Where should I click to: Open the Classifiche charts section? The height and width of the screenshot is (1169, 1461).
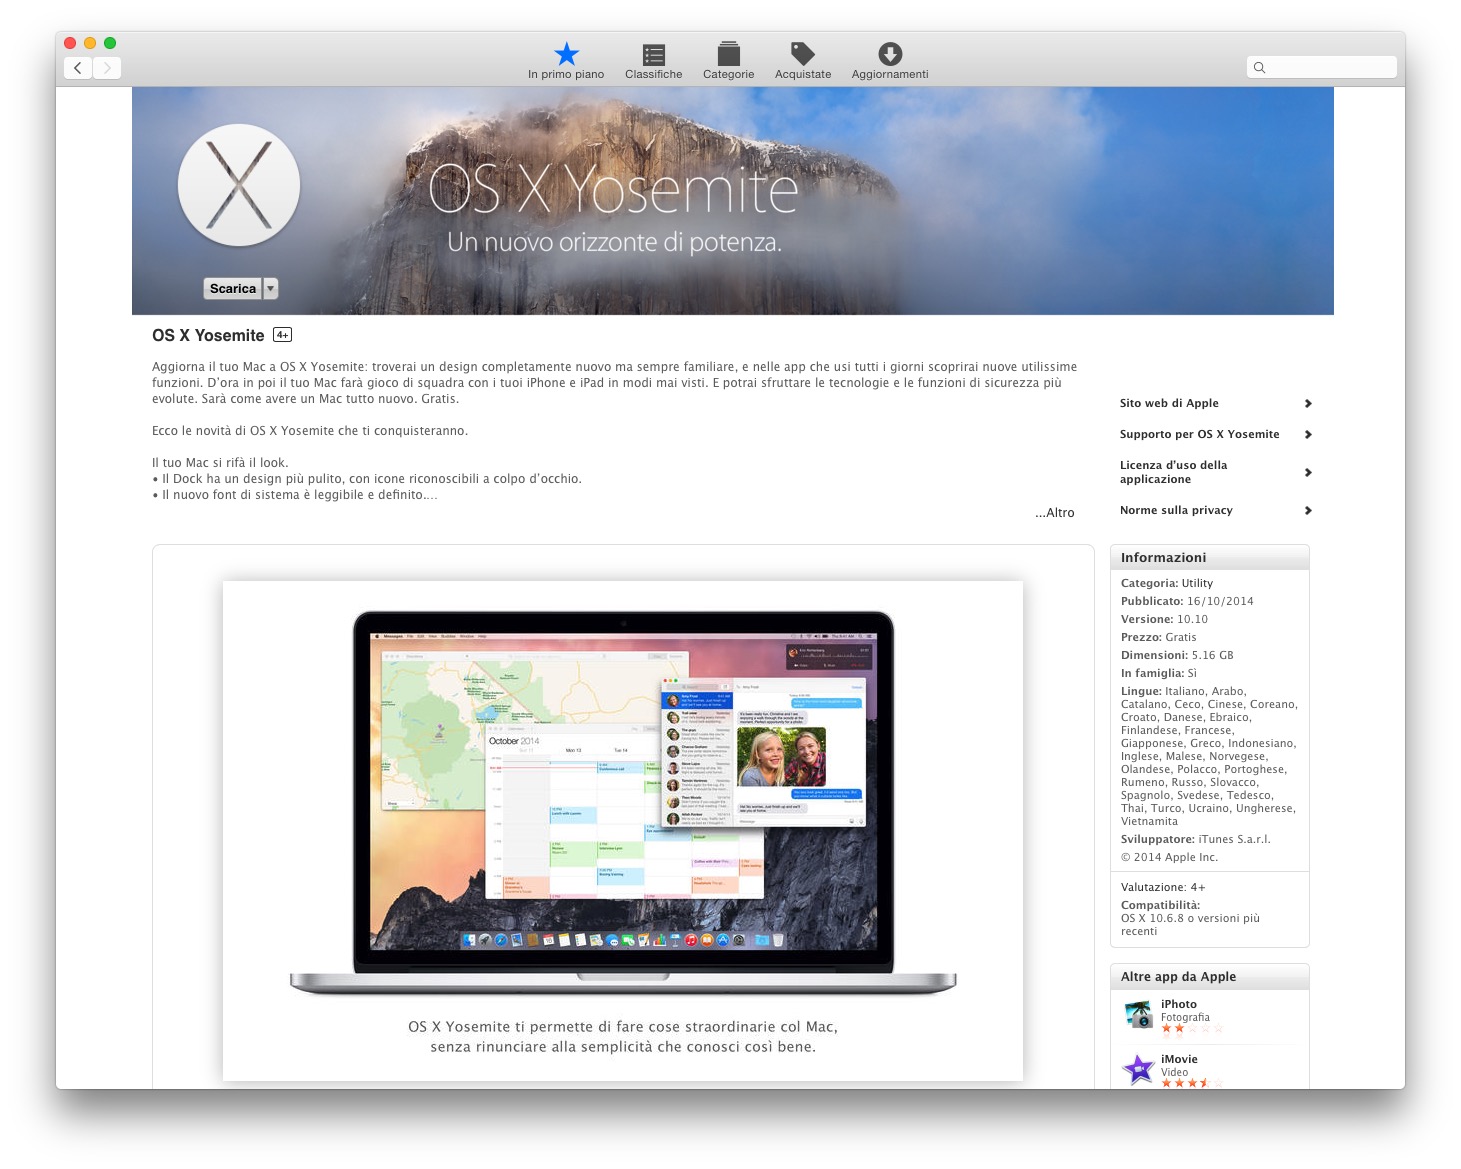point(654,61)
